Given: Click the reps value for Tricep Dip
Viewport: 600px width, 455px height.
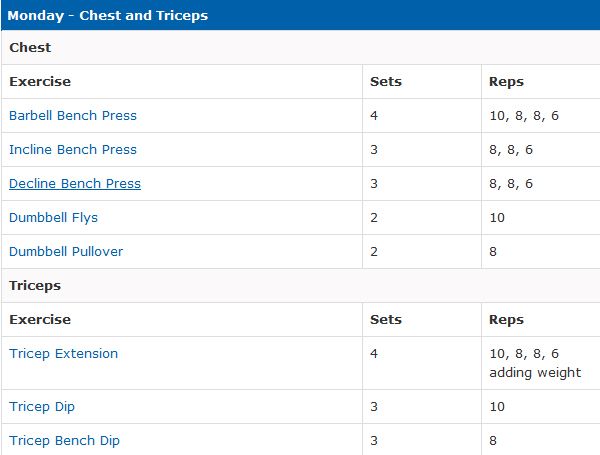Looking at the screenshot, I should pyautogui.click(x=497, y=407).
